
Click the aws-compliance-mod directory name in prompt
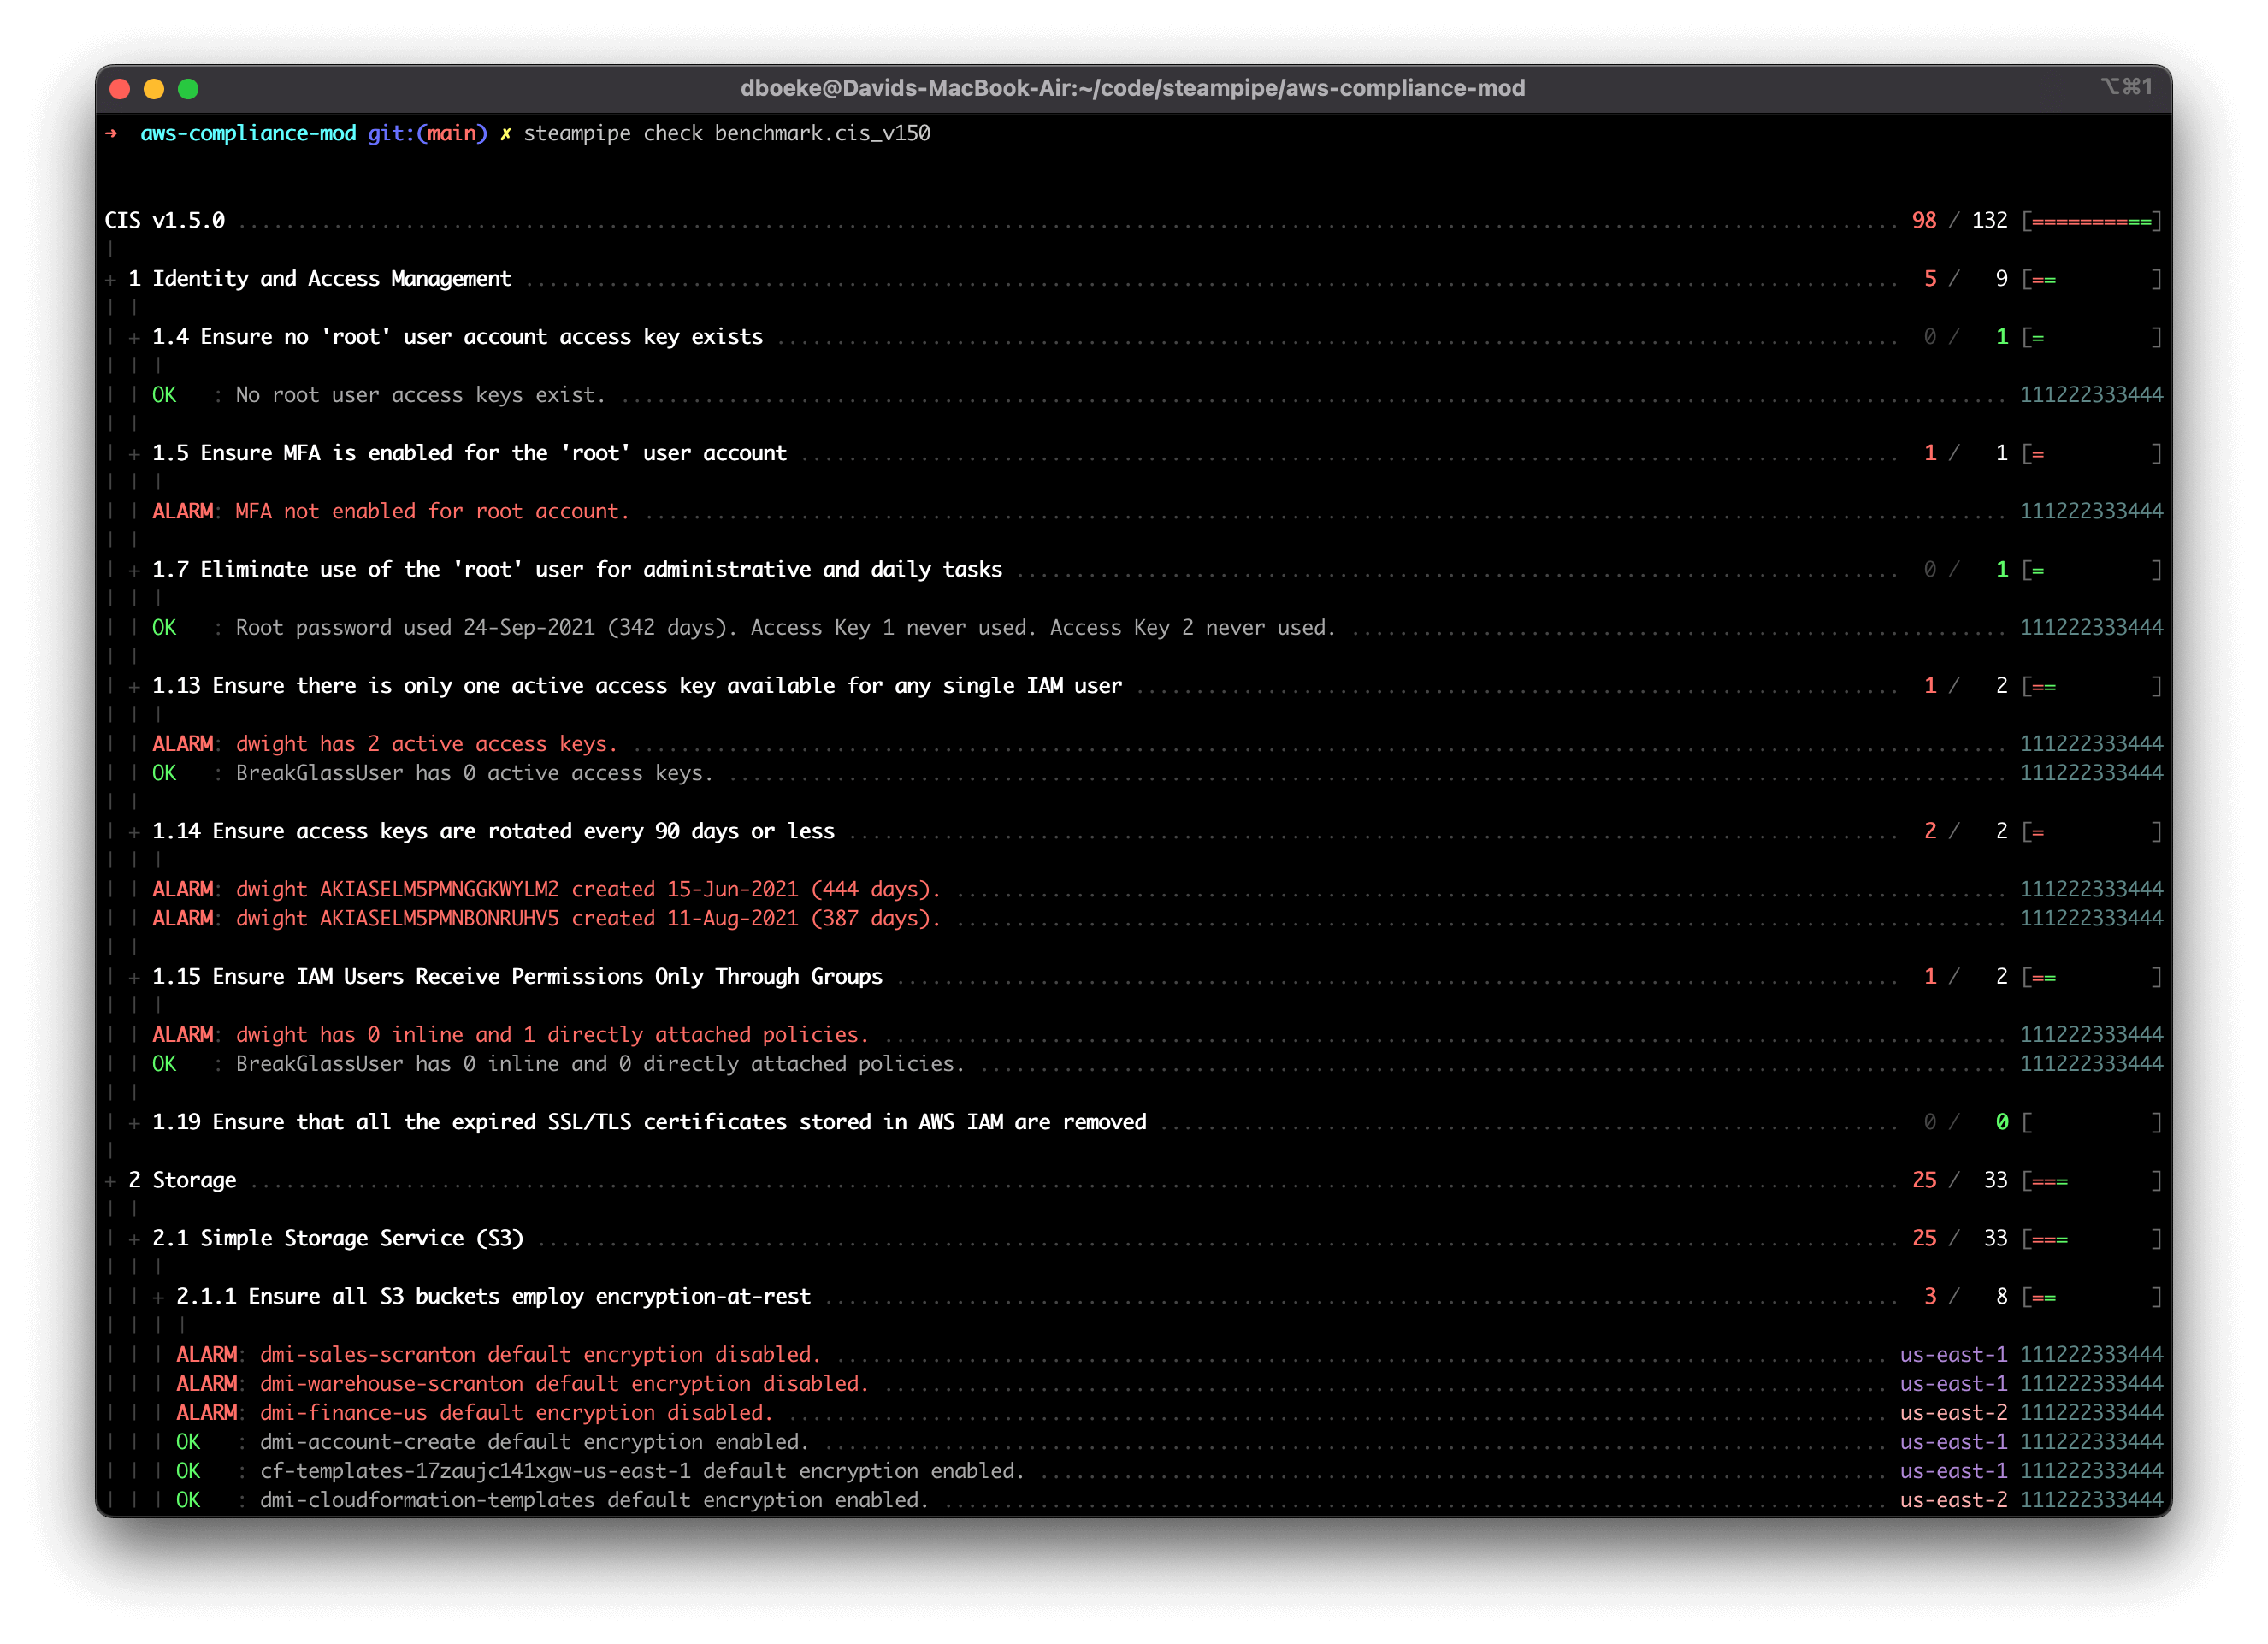click(248, 133)
